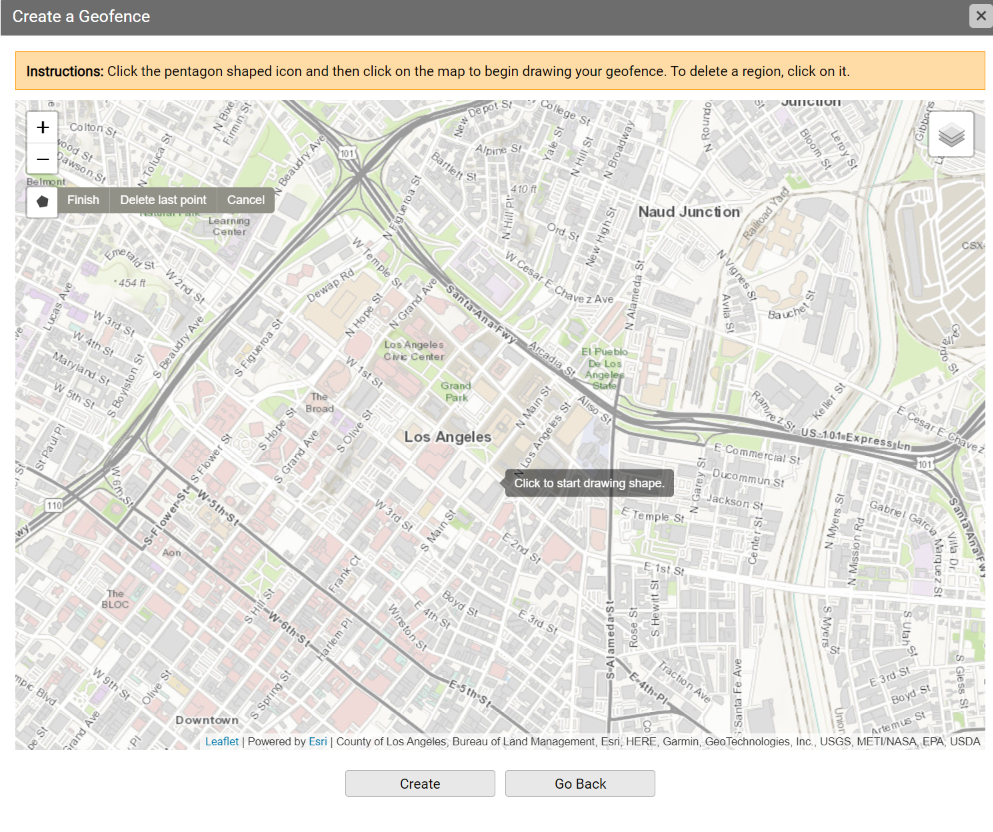
Task: Click the Downtown map label
Action: [x=207, y=721]
